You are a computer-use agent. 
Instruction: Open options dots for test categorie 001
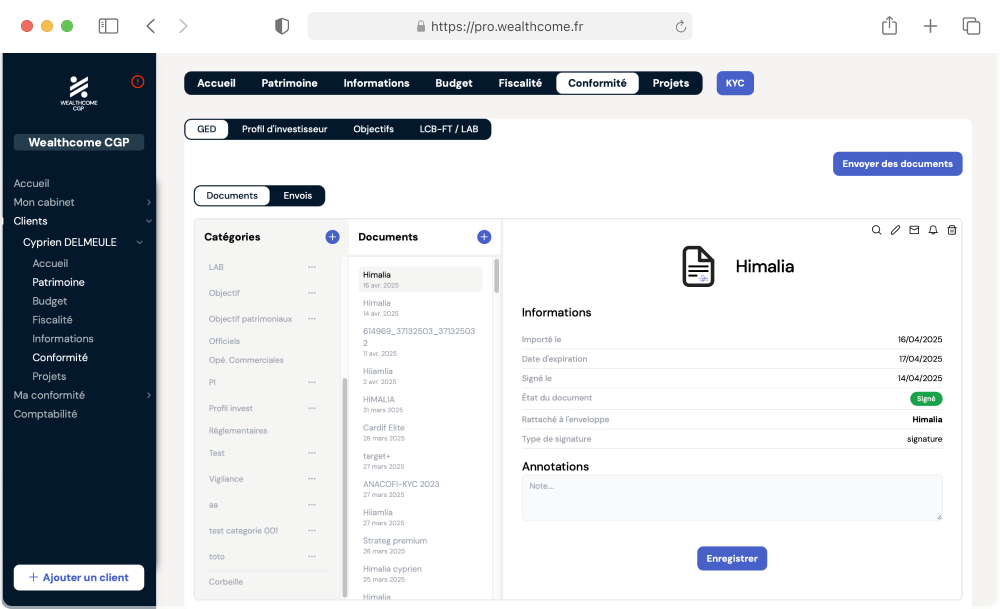pyautogui.click(x=312, y=531)
